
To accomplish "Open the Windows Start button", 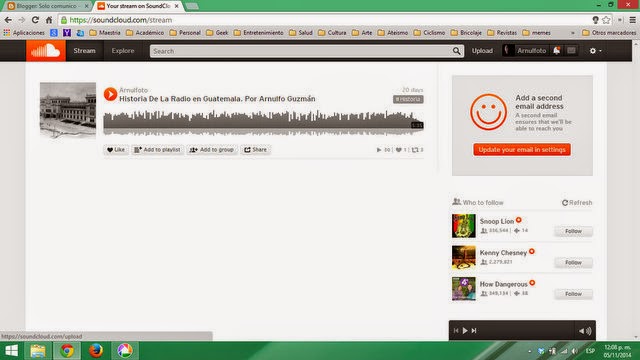I will (x=11, y=351).
